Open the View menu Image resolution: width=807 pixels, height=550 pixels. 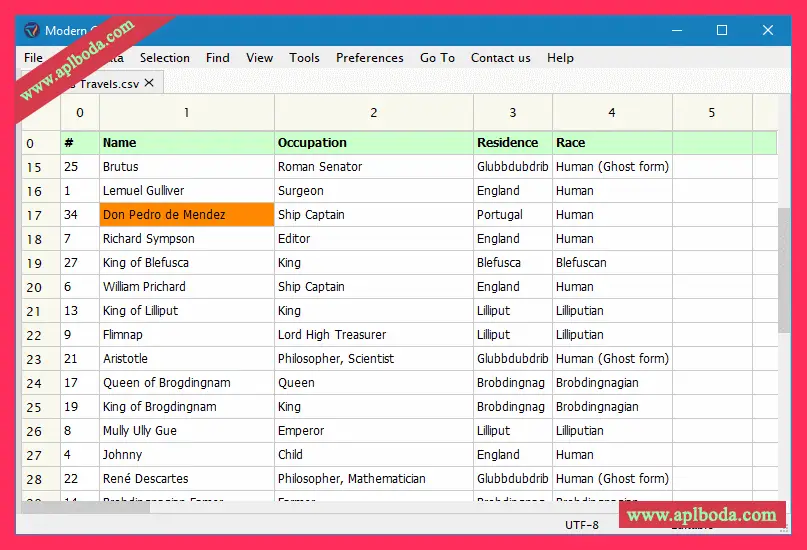(x=259, y=58)
